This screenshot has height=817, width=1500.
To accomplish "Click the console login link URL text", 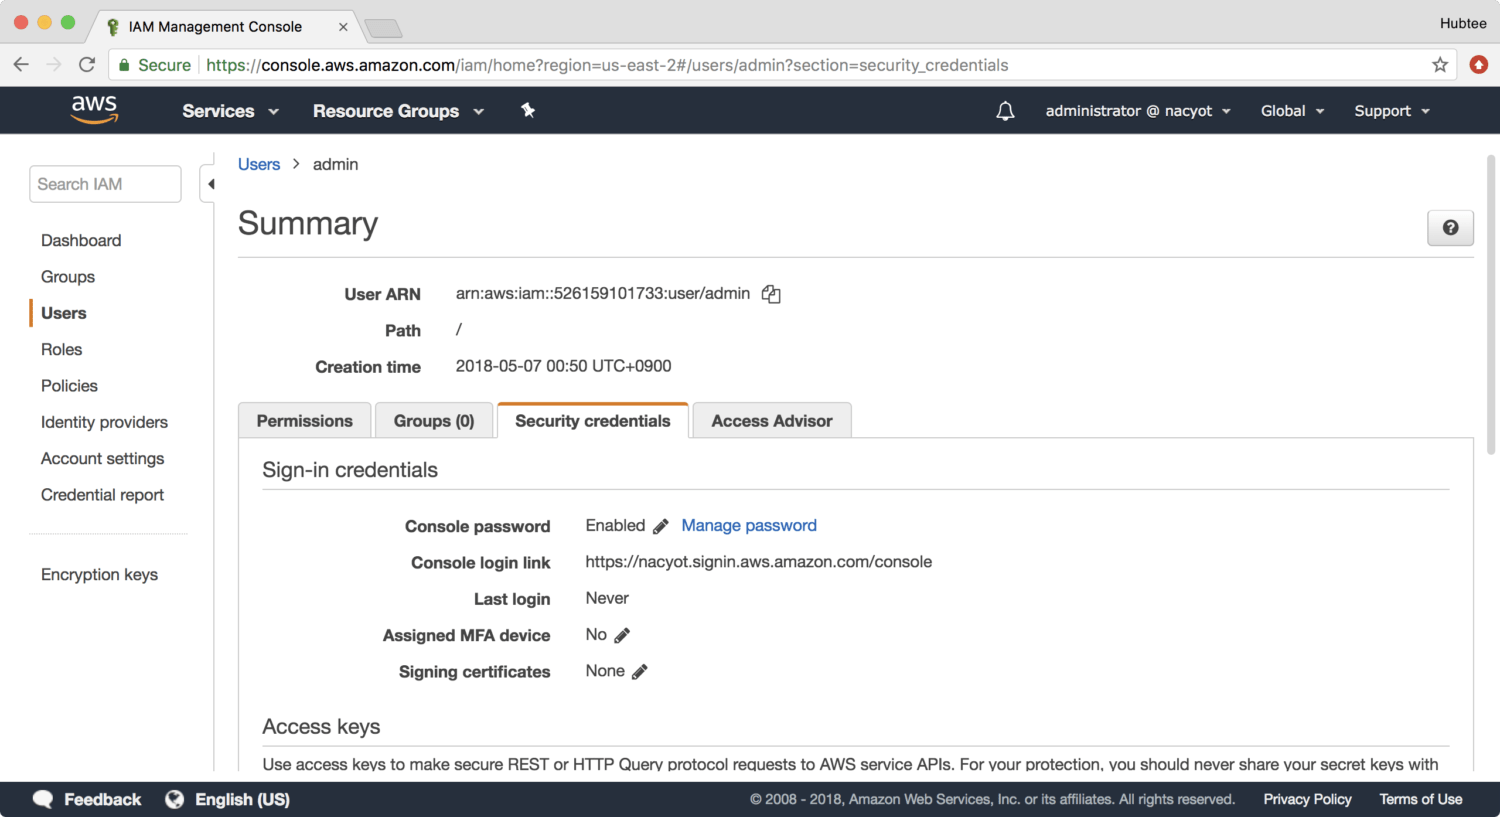I will point(759,562).
